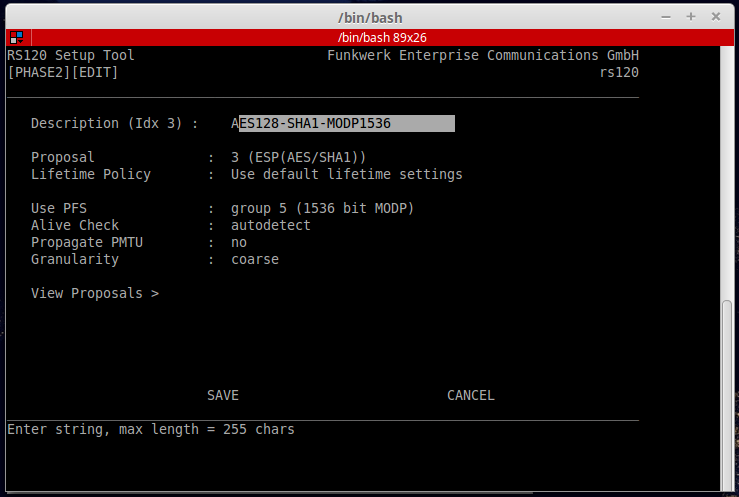Open the View Proposals submenu
Viewport: 739px width, 497px height.
(x=95, y=294)
